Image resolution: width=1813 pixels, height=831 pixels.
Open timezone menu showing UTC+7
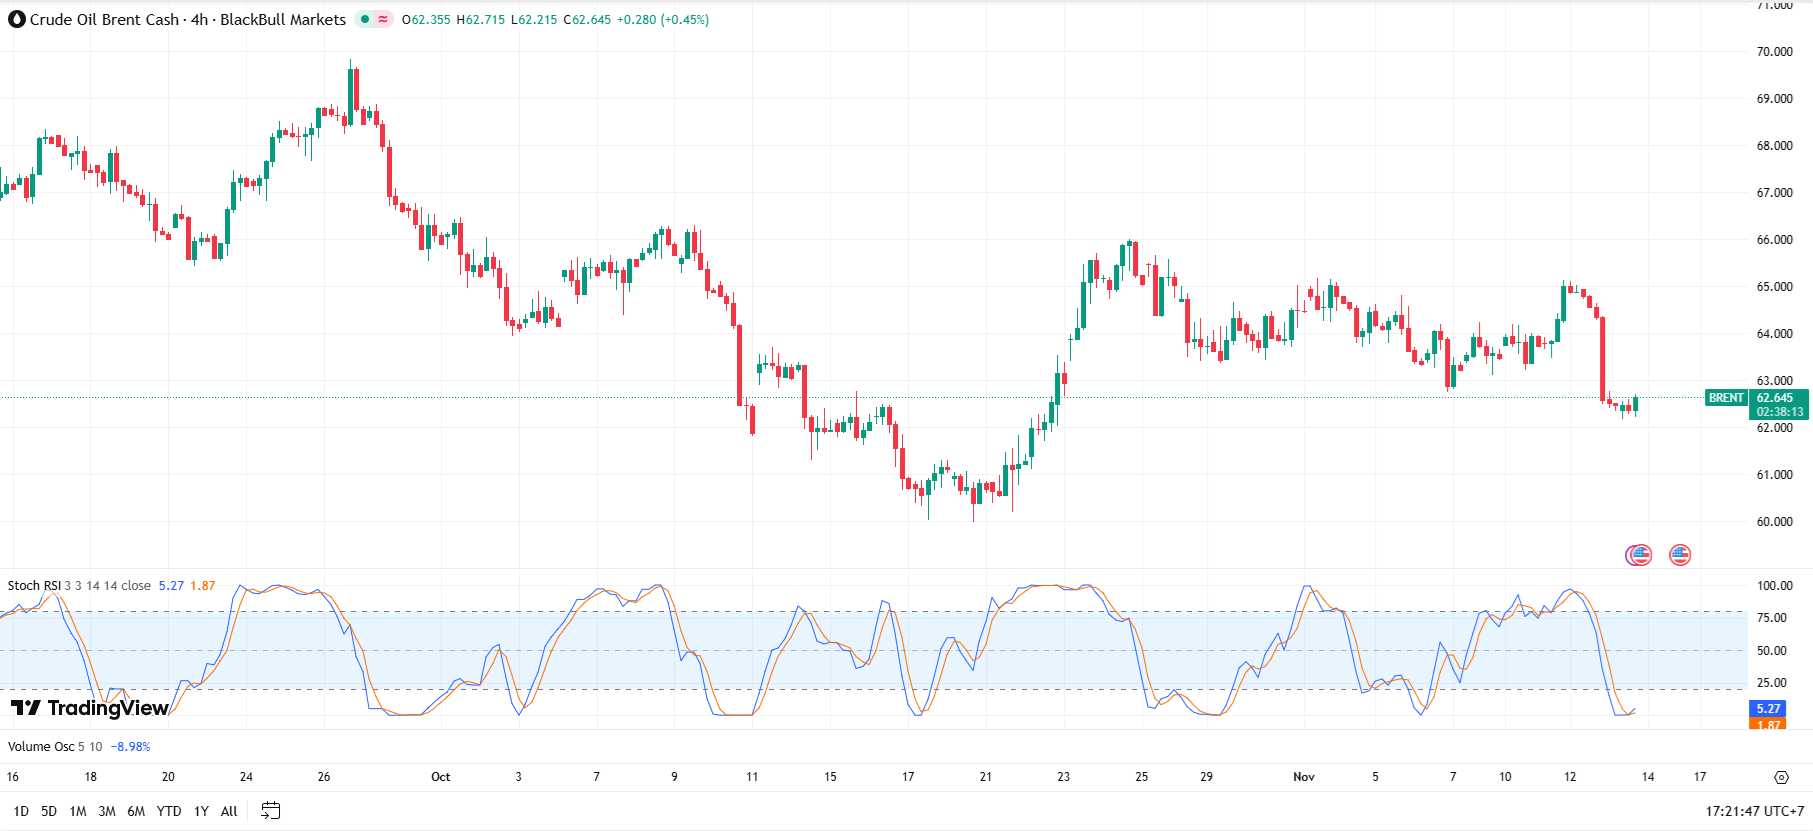click(1755, 811)
